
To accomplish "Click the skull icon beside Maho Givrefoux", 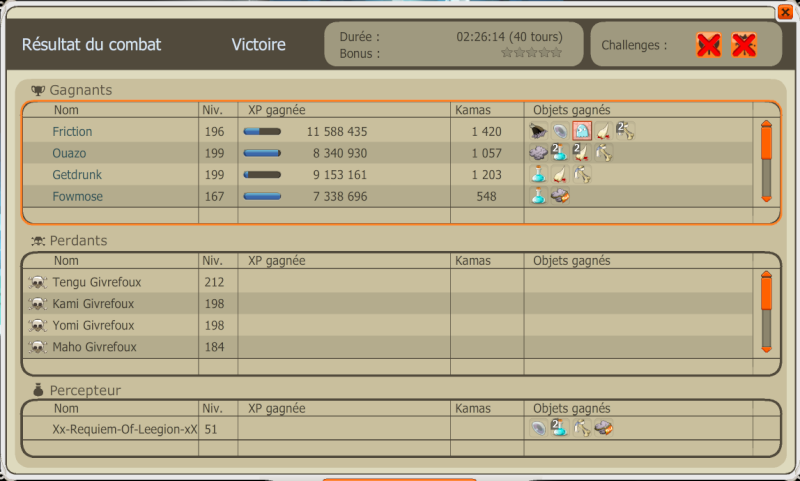I will 38,347.
